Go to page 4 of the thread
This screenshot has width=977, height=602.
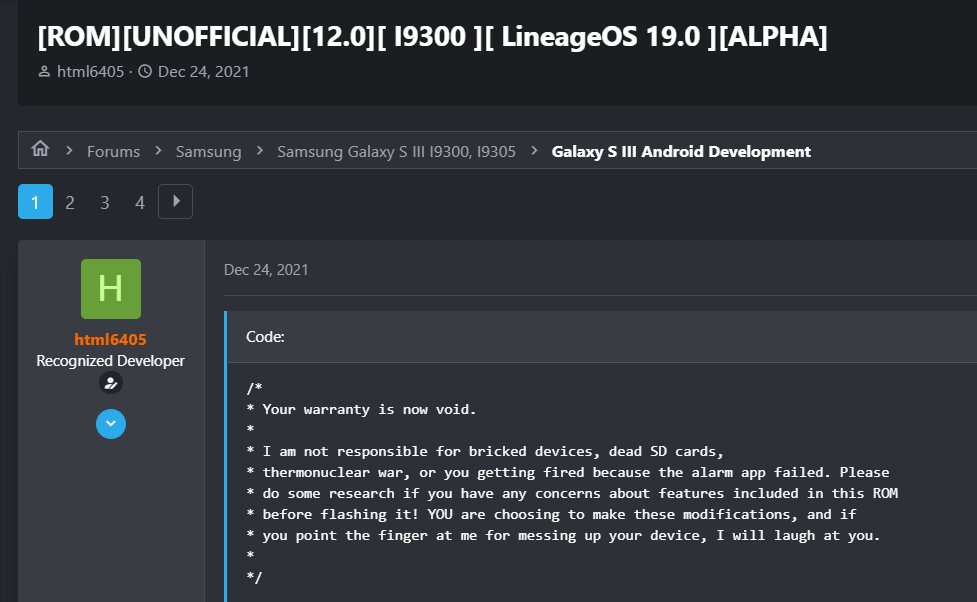[140, 201]
